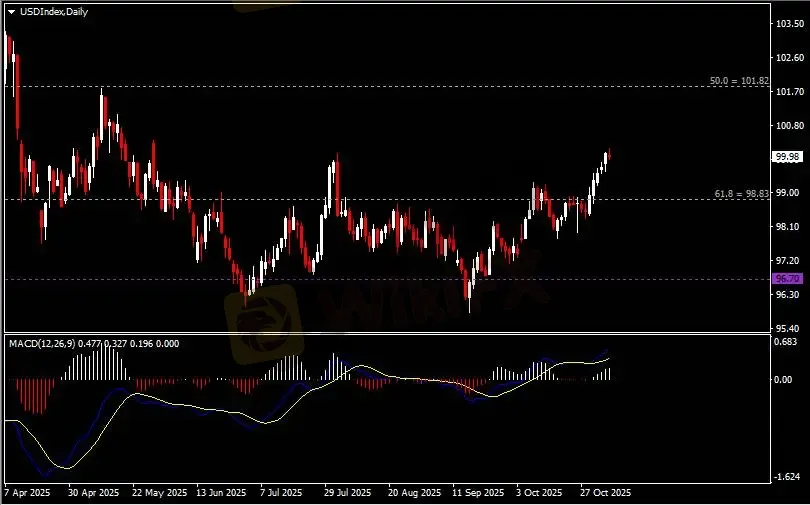Click the USDIndex,Daily chart title
This screenshot has height=505, width=810.
(x=50, y=11)
